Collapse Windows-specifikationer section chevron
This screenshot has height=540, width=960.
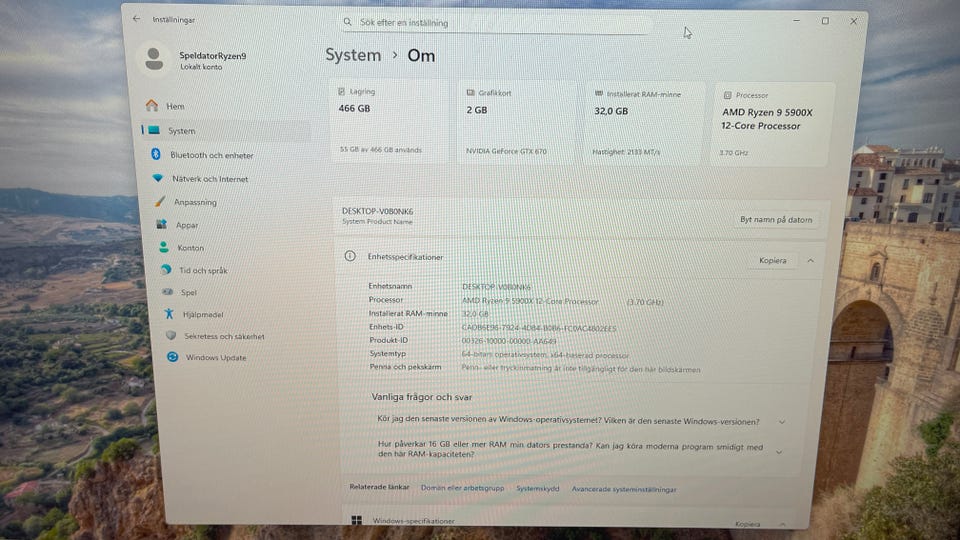(x=782, y=525)
